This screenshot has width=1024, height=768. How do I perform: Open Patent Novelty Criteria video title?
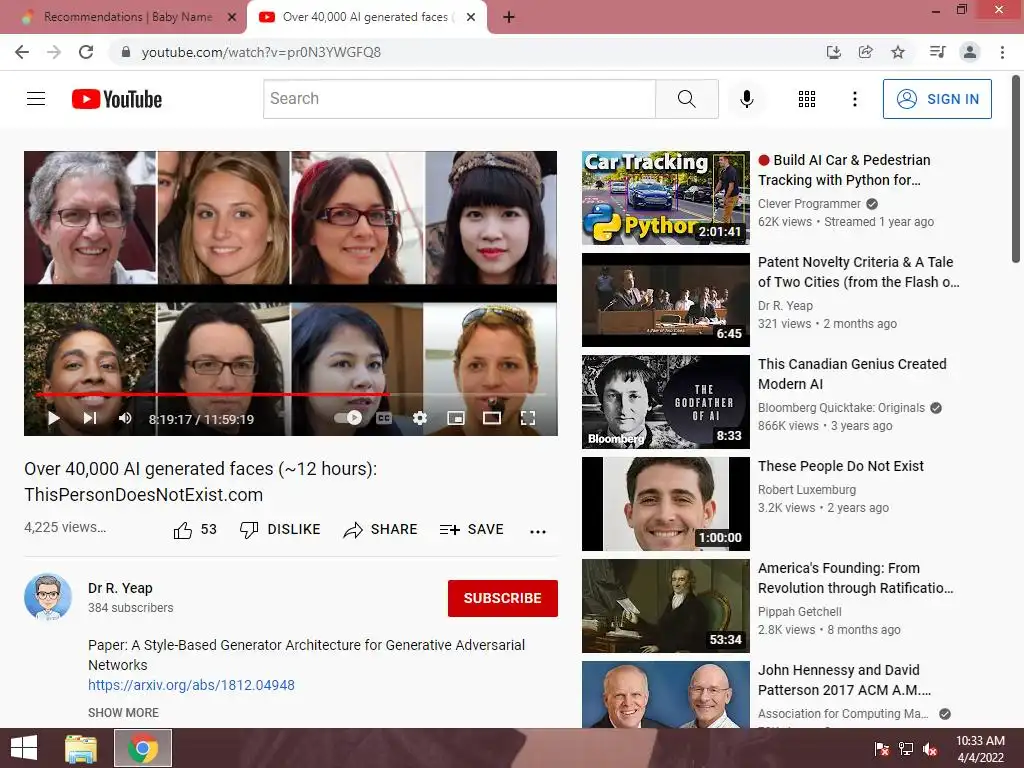point(858,272)
